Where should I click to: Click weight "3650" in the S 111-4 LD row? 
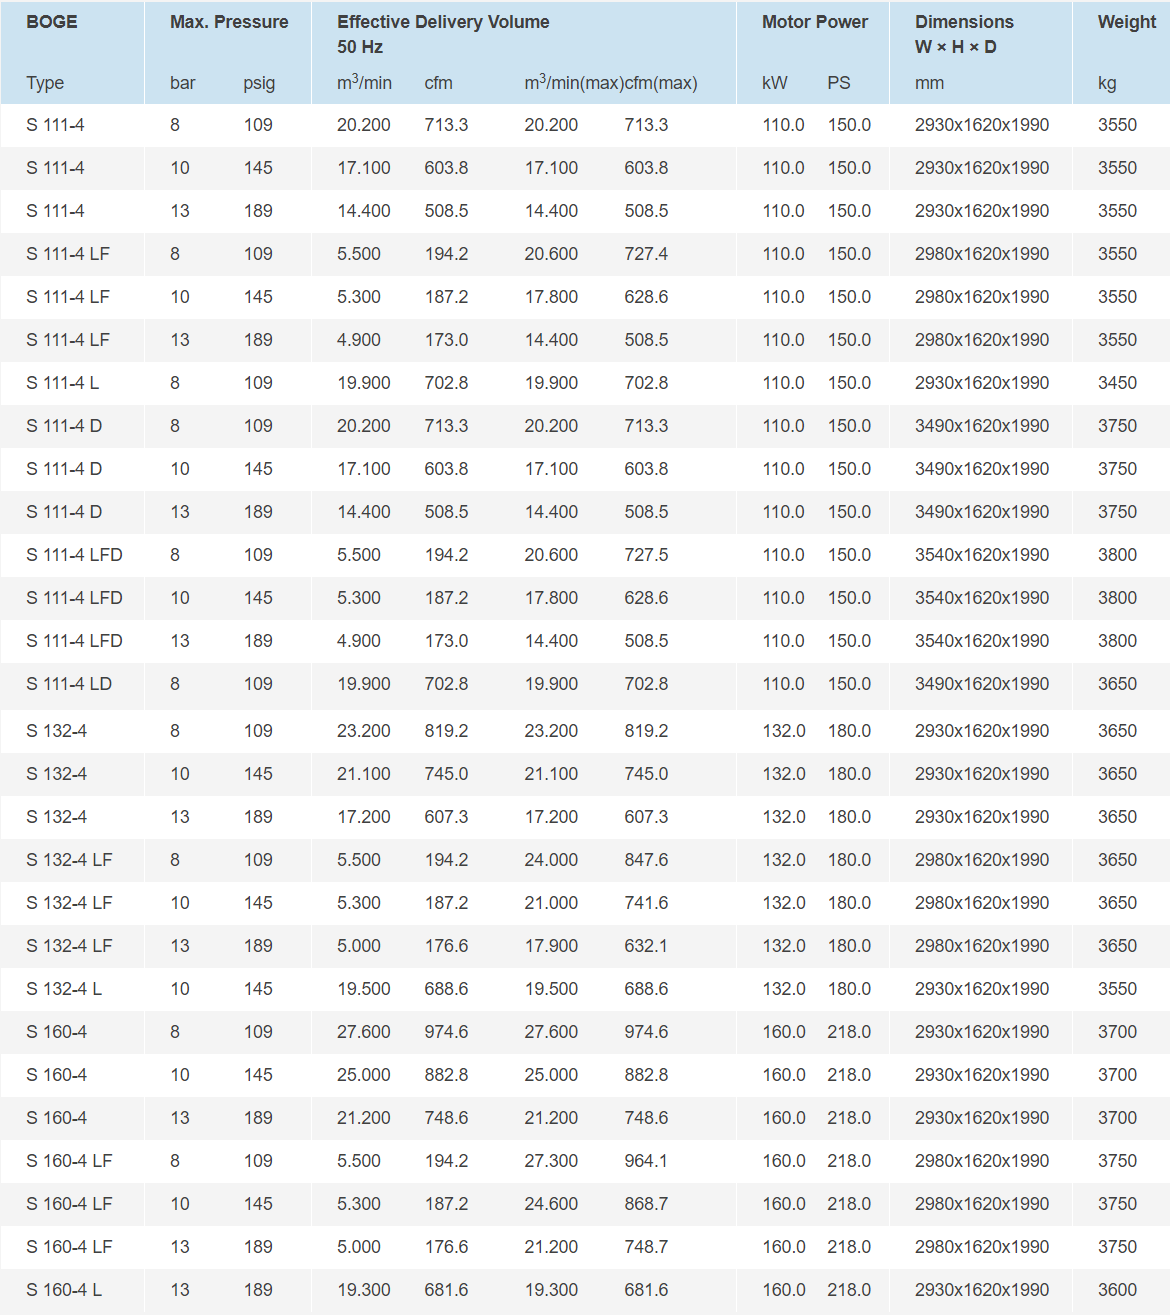pyautogui.click(x=1117, y=684)
